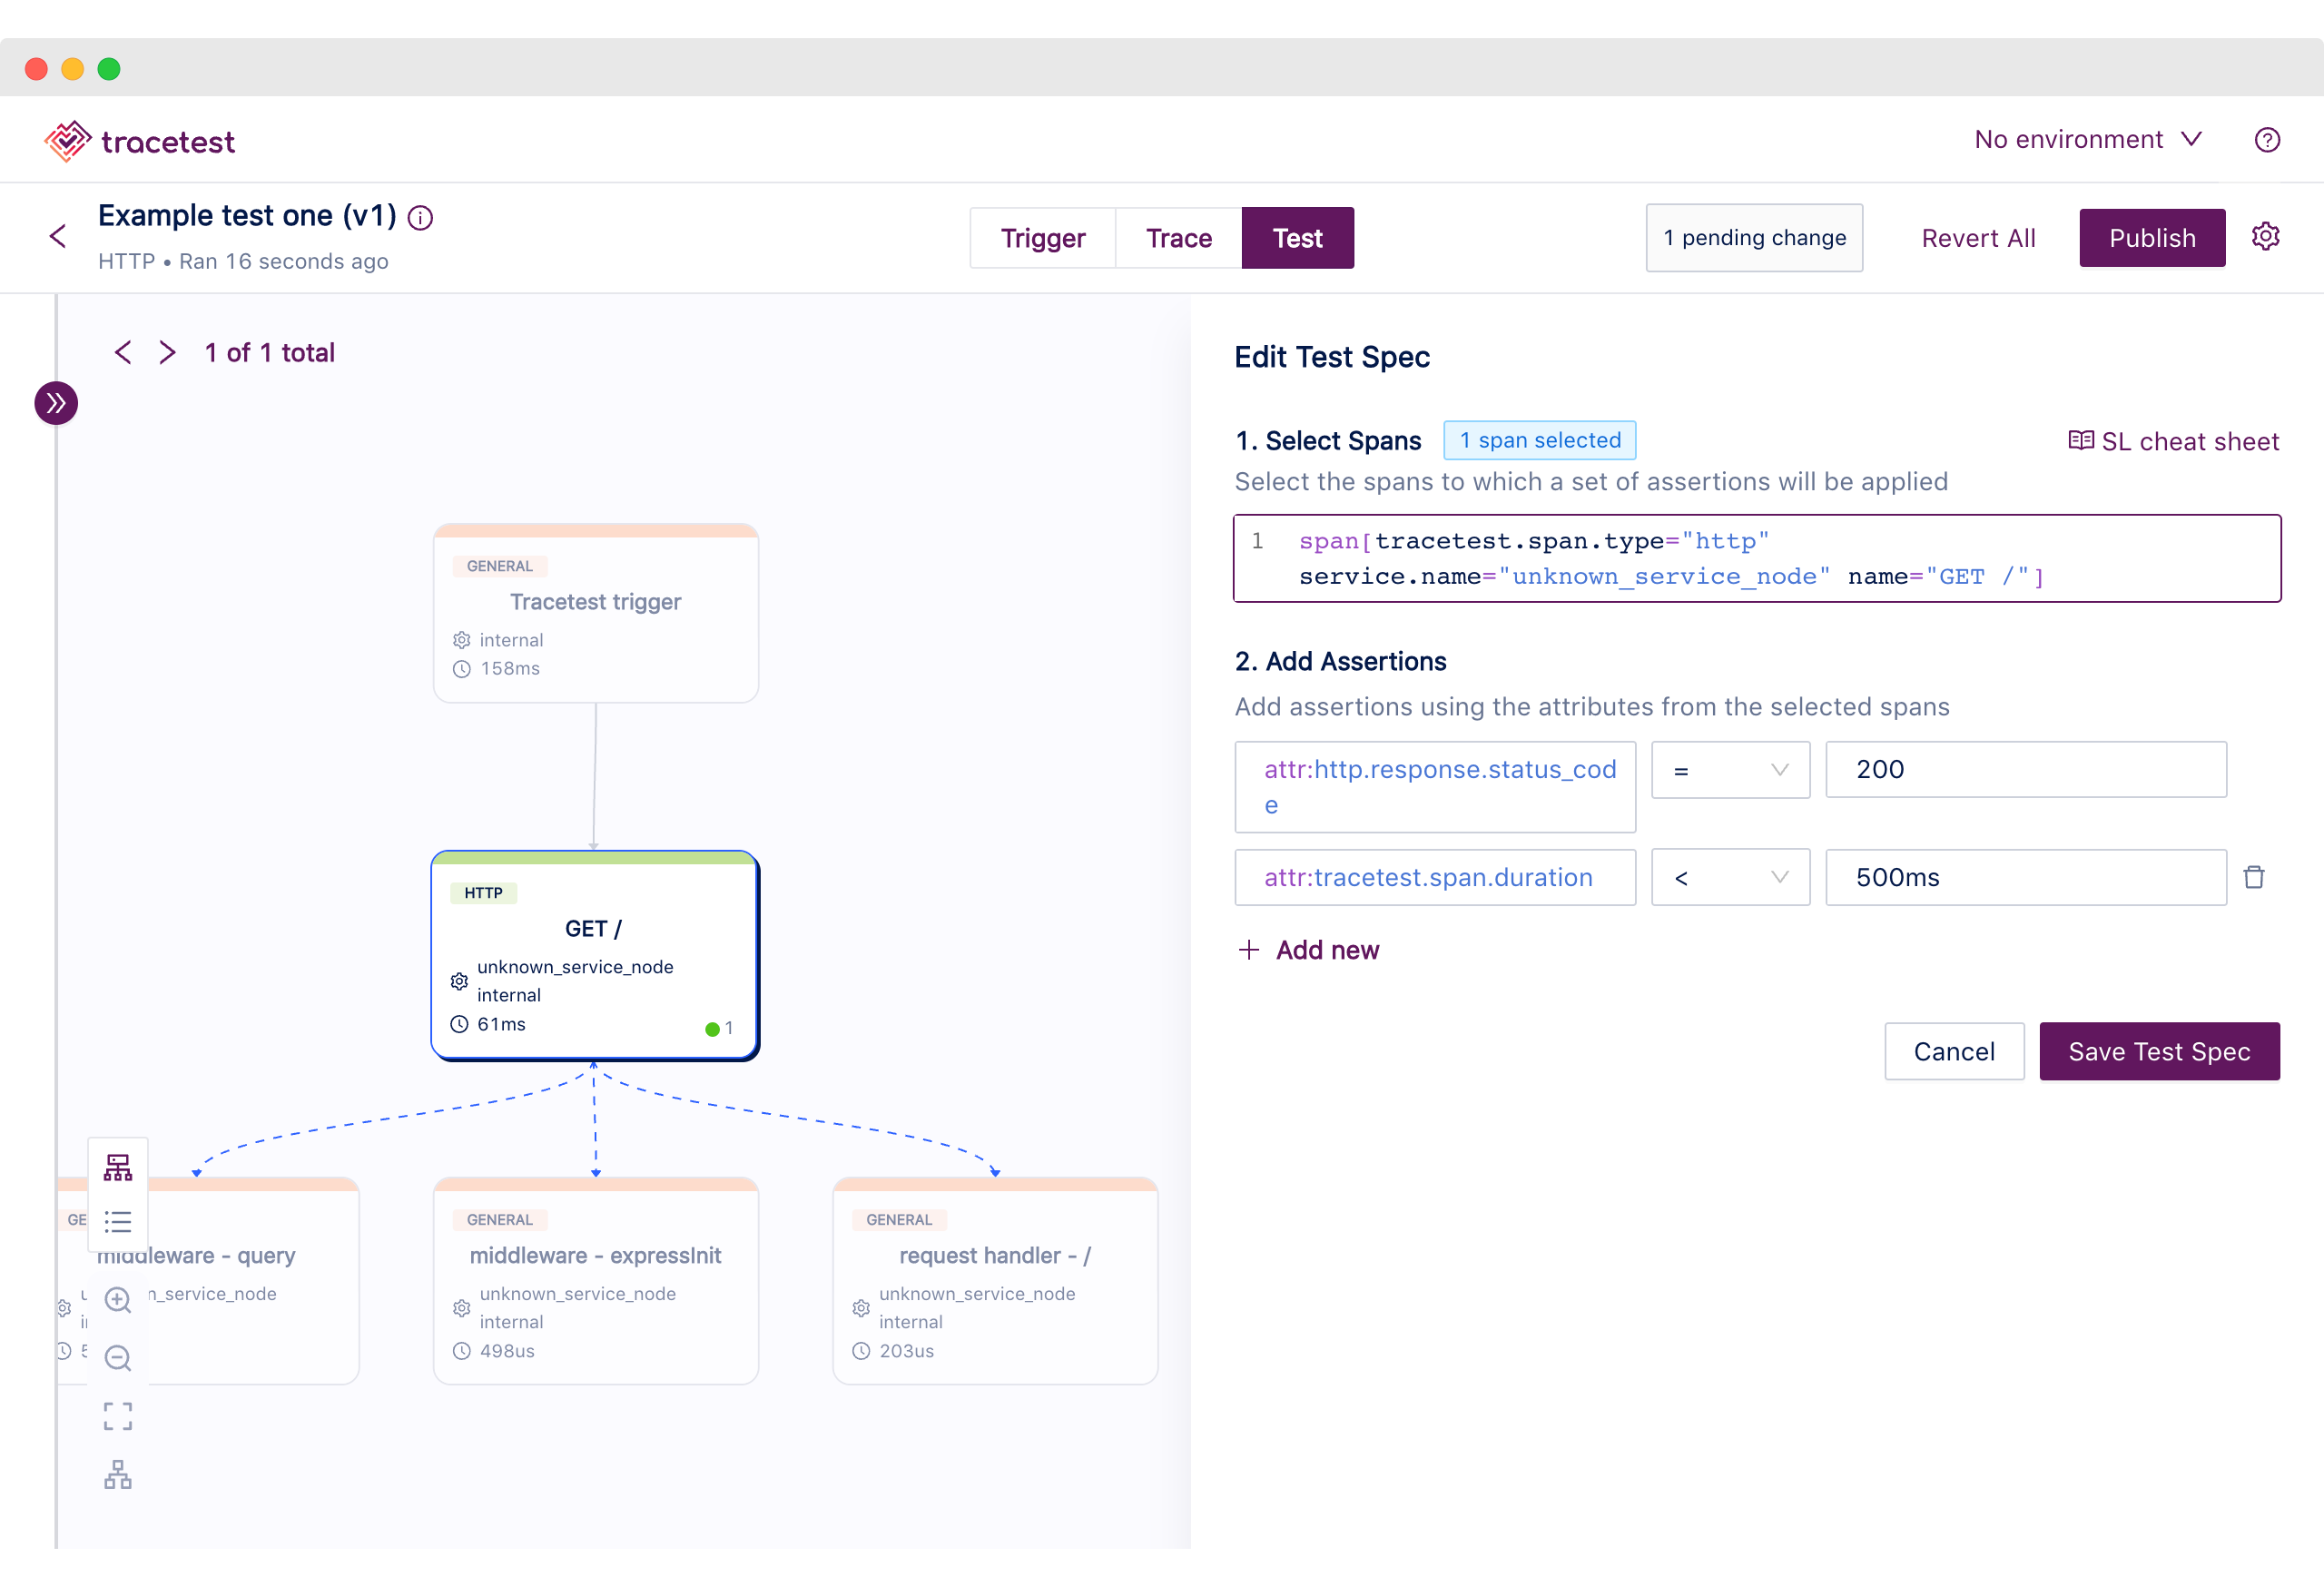
Task: Click gear icon in GET / span
Action: (x=459, y=982)
